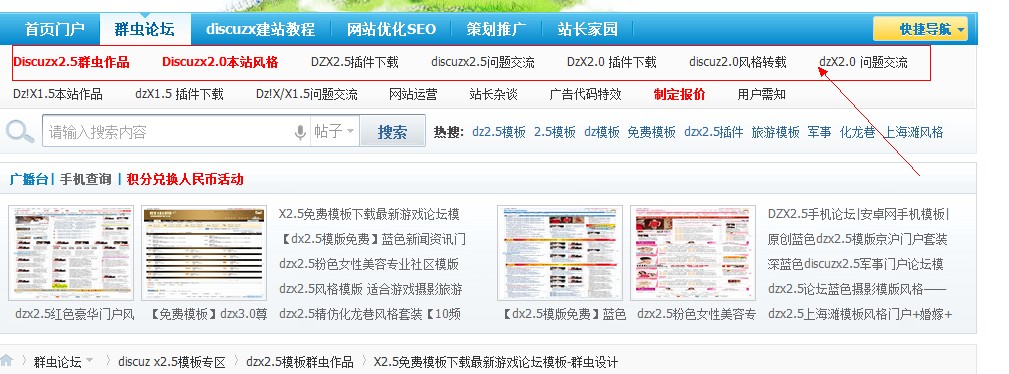
Task: Go to 首页门户 tab
Action: [x=55, y=29]
